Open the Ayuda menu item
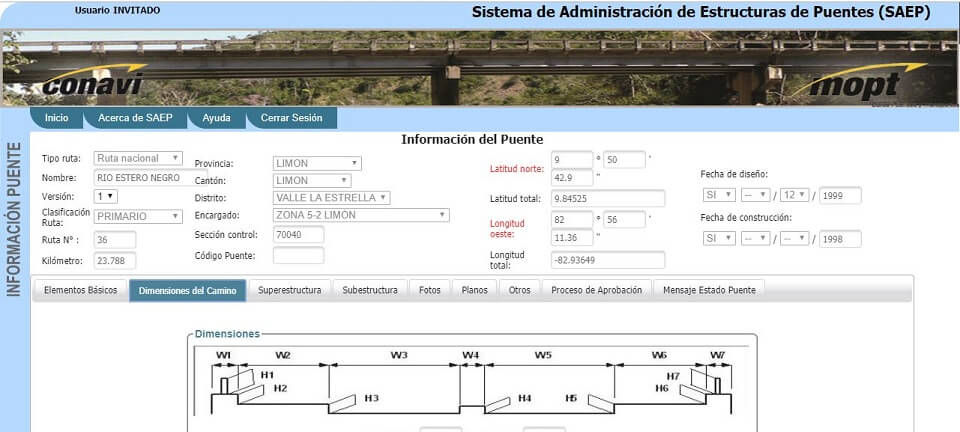The height and width of the screenshot is (432, 960). coord(217,118)
